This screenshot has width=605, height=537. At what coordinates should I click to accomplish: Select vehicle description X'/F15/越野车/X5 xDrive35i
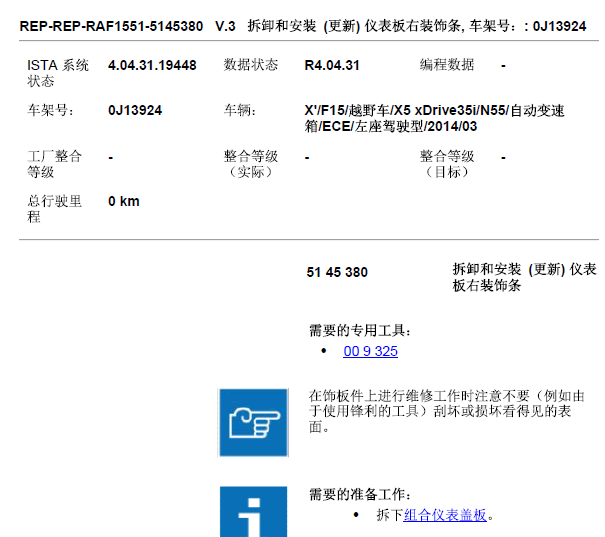click(434, 118)
